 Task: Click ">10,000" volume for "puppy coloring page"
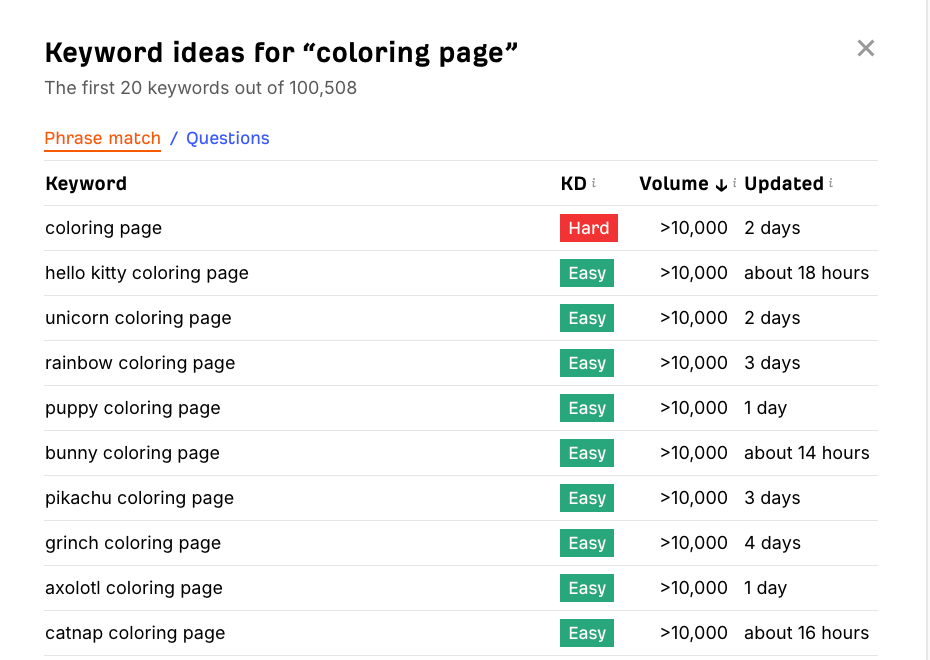point(693,407)
